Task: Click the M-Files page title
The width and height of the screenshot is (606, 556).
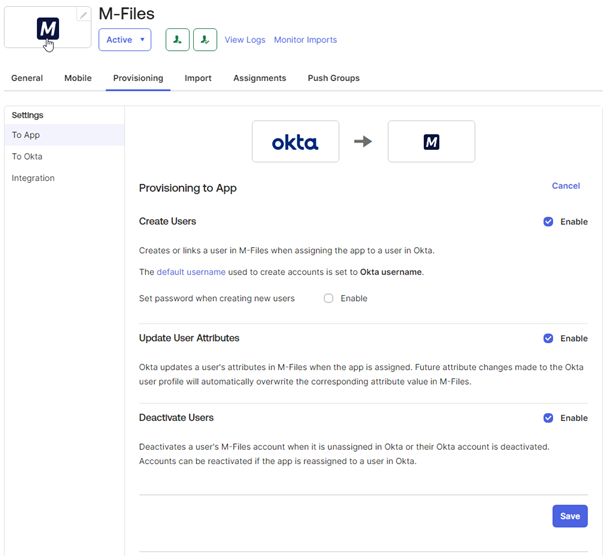Action: click(126, 14)
